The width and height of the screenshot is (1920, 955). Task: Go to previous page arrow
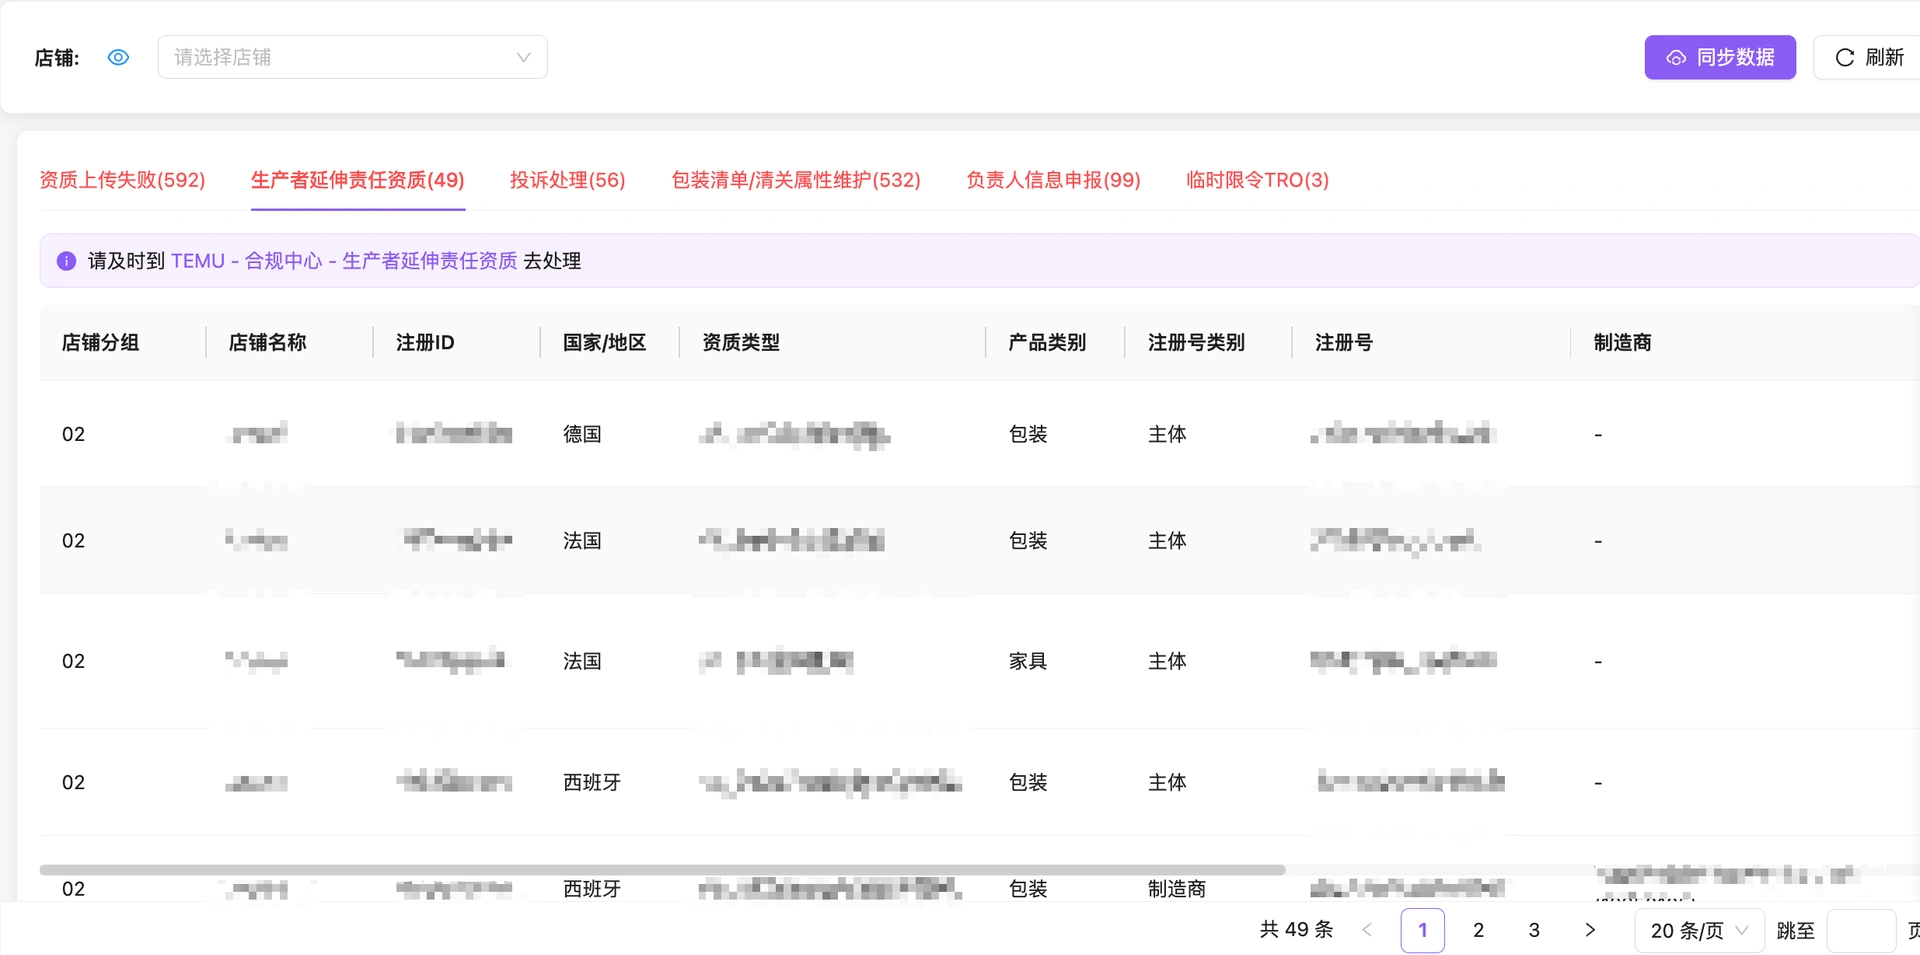[1367, 930]
